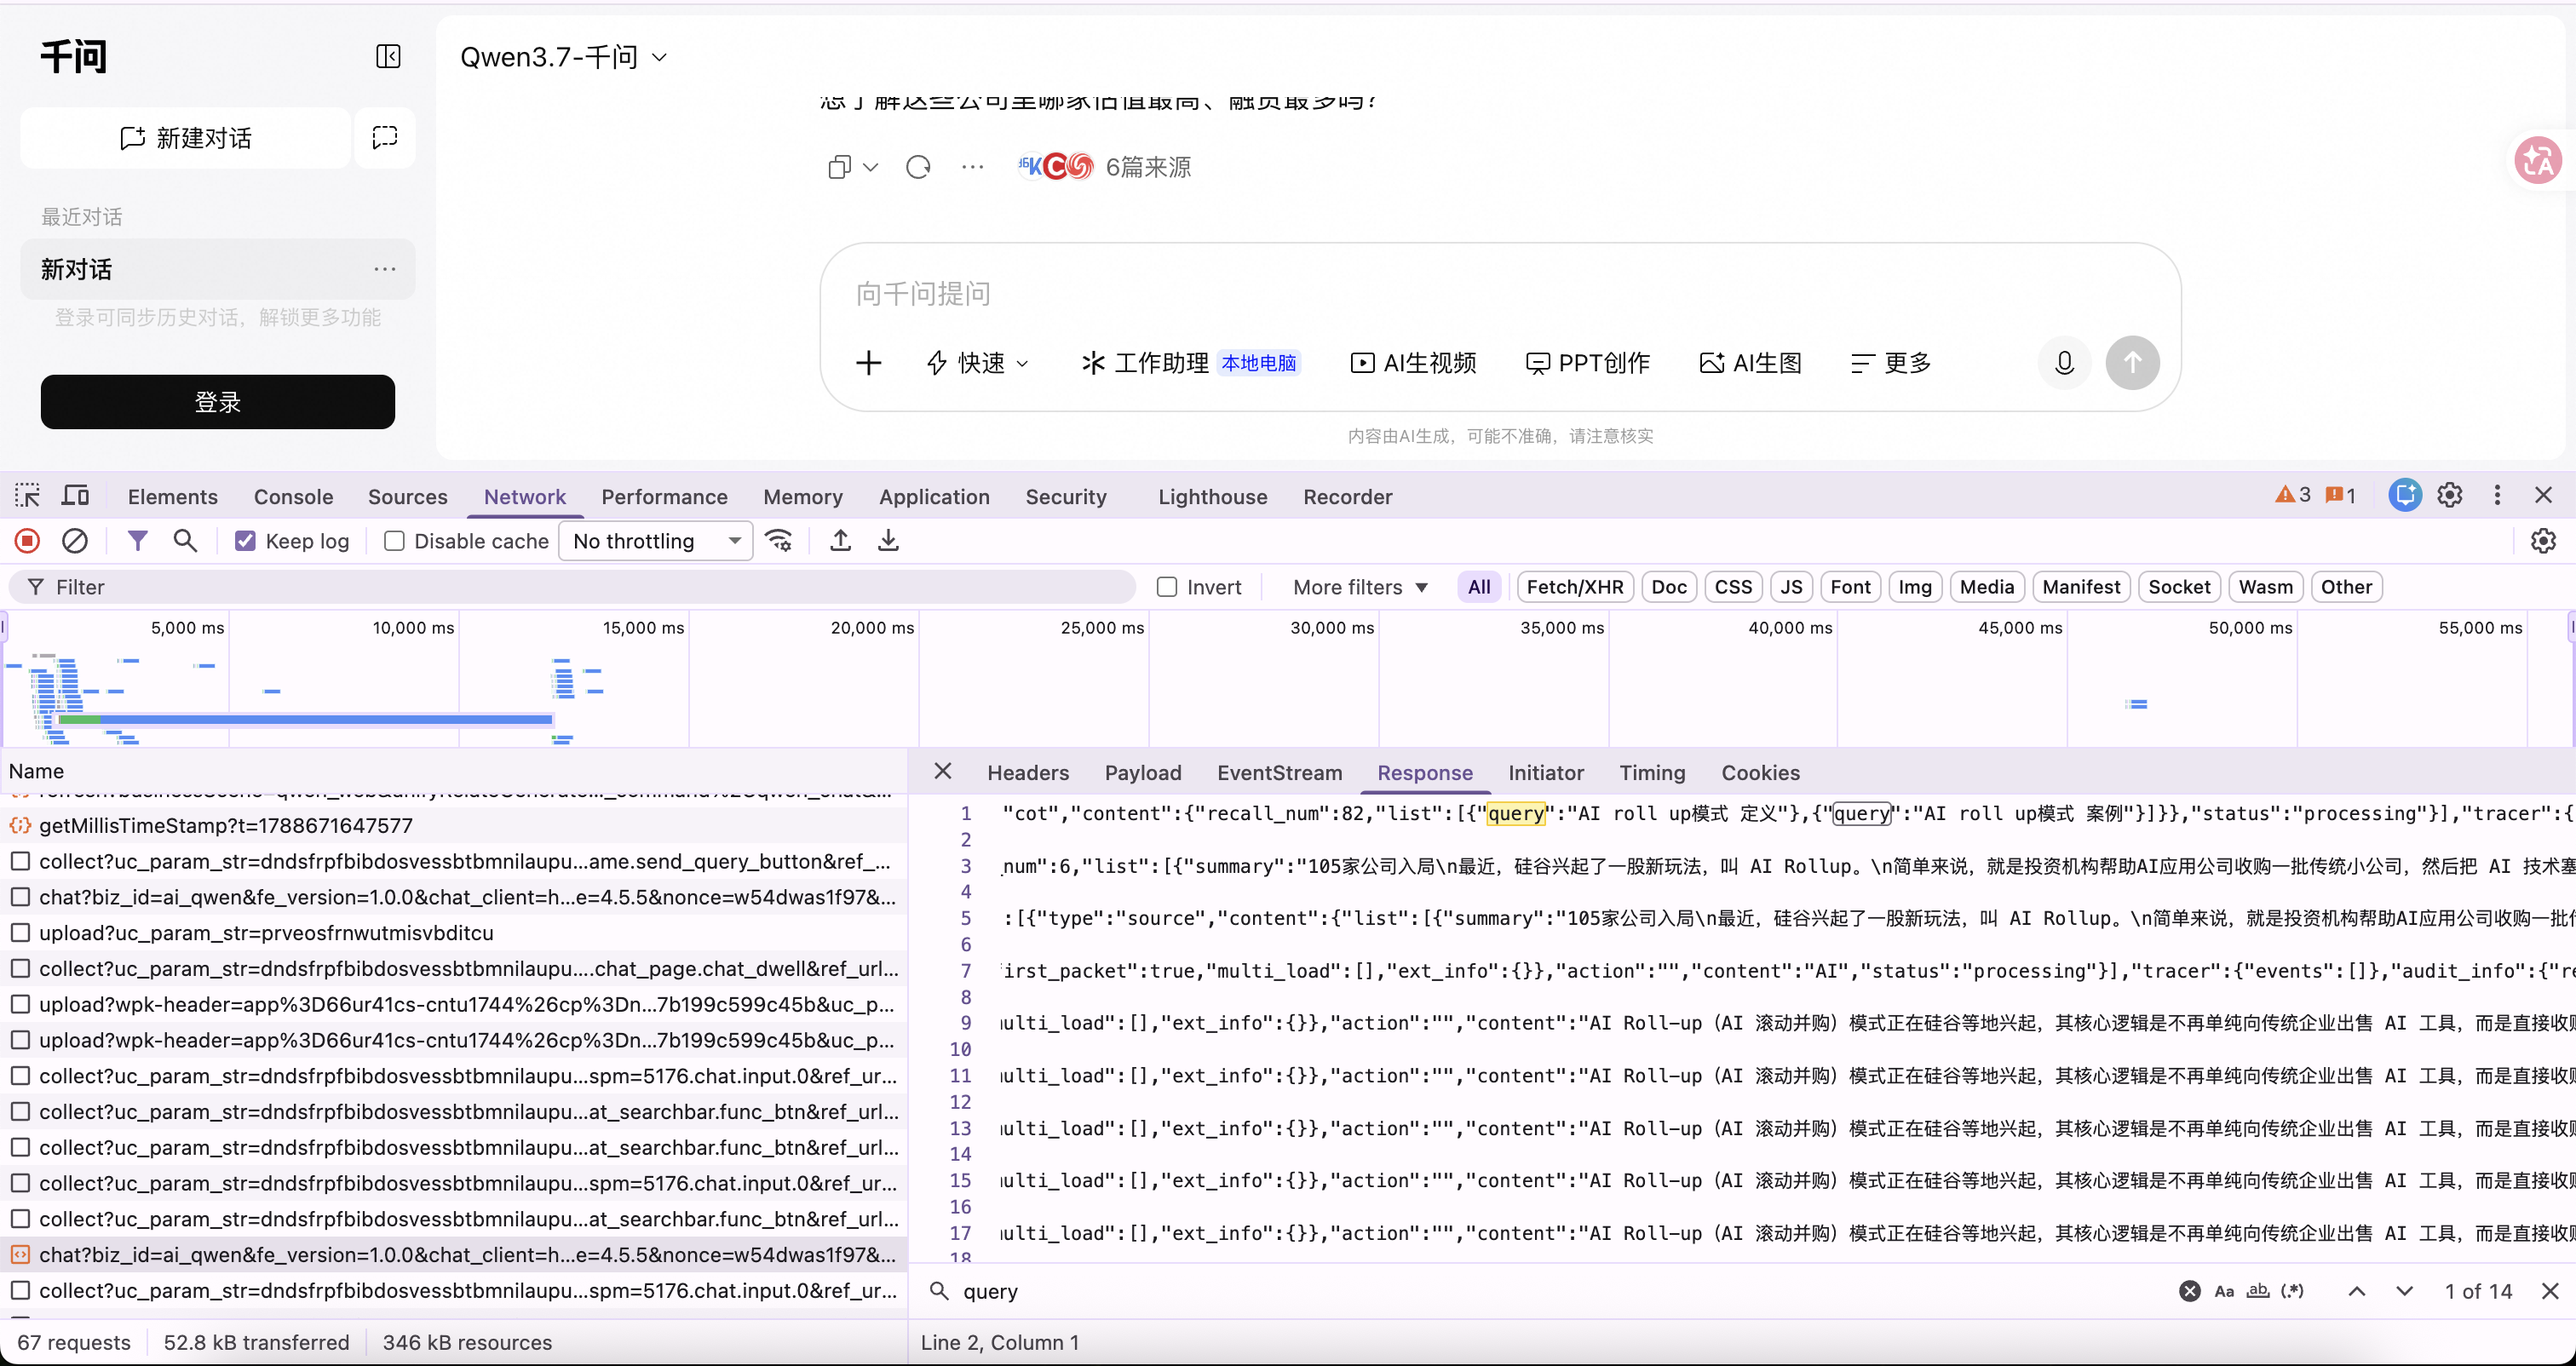Open network conditions wifi icon
The image size is (2576, 1366).
click(x=779, y=541)
